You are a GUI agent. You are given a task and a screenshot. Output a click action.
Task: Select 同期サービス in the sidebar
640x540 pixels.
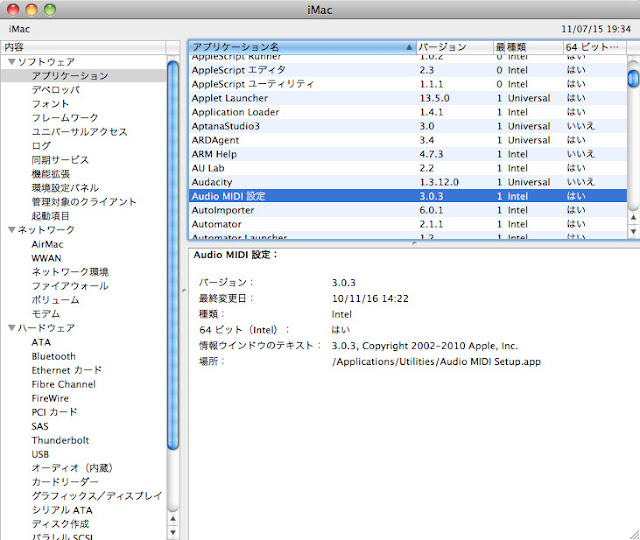click(60, 160)
